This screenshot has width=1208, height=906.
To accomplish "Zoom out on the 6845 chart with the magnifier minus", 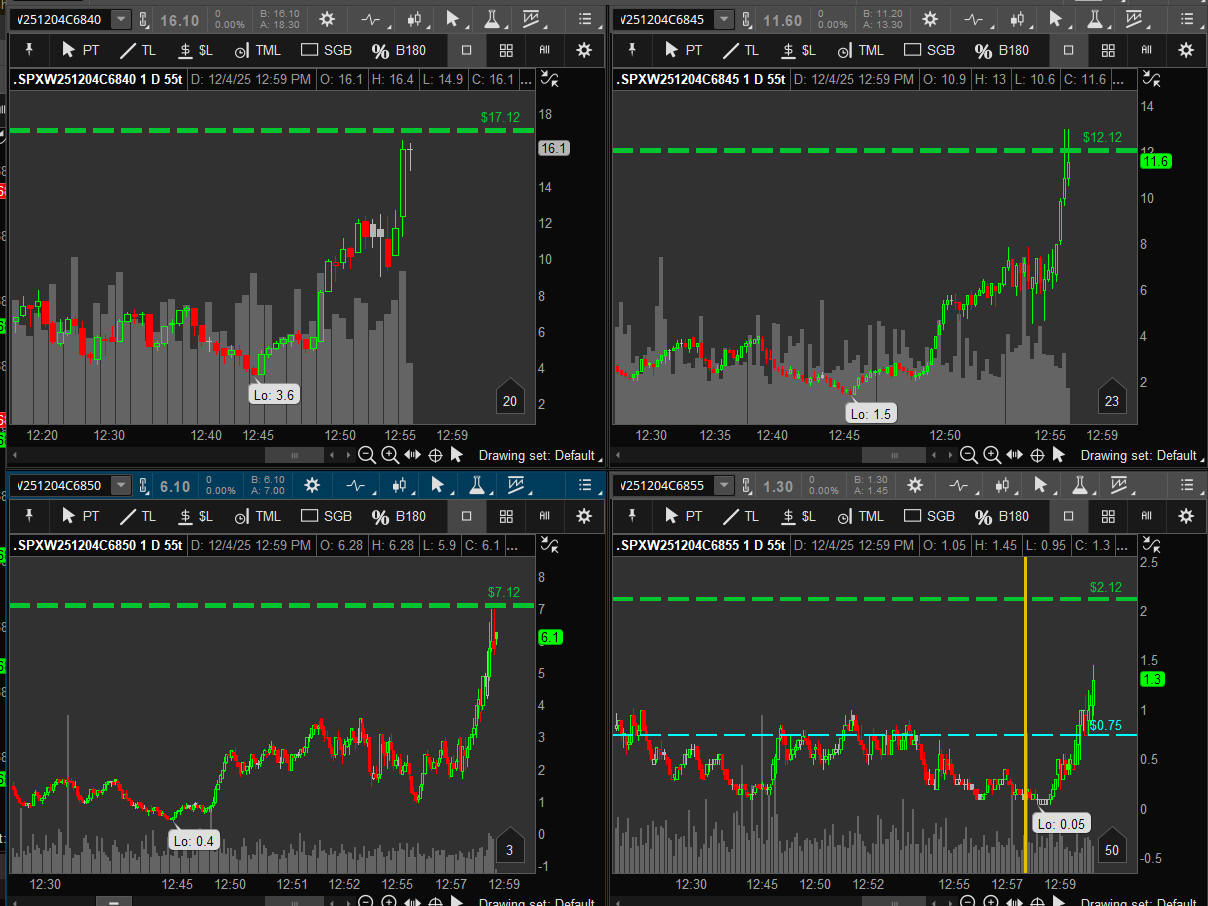I will [968, 455].
